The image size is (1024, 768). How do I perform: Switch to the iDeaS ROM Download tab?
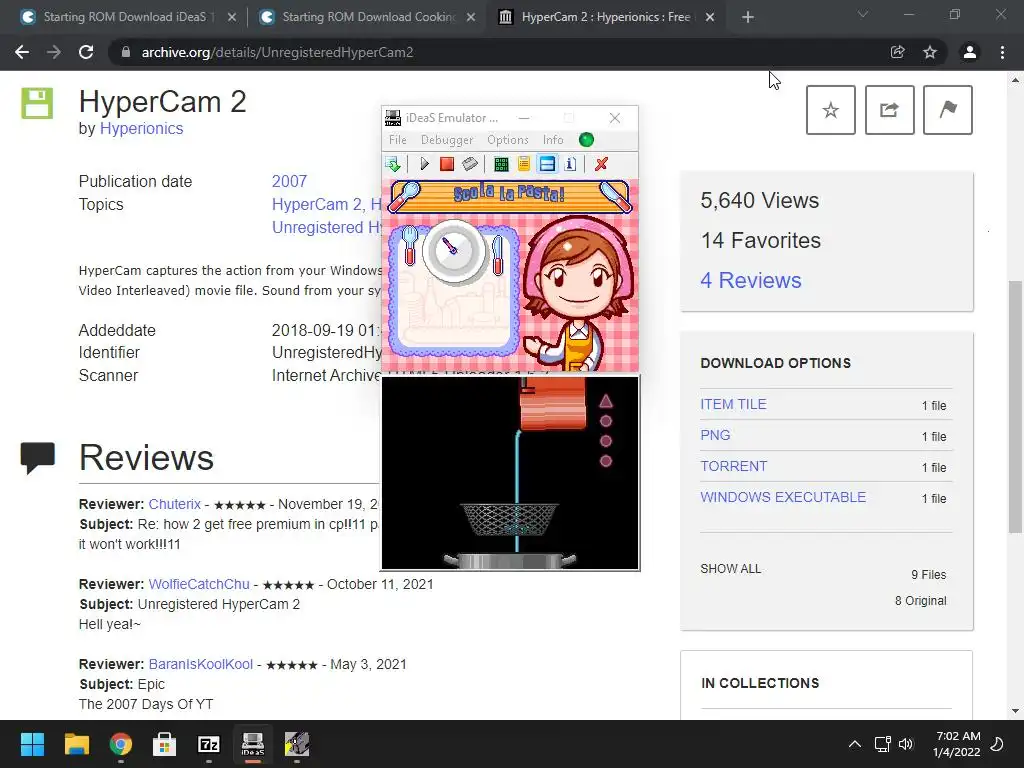pyautogui.click(x=128, y=17)
